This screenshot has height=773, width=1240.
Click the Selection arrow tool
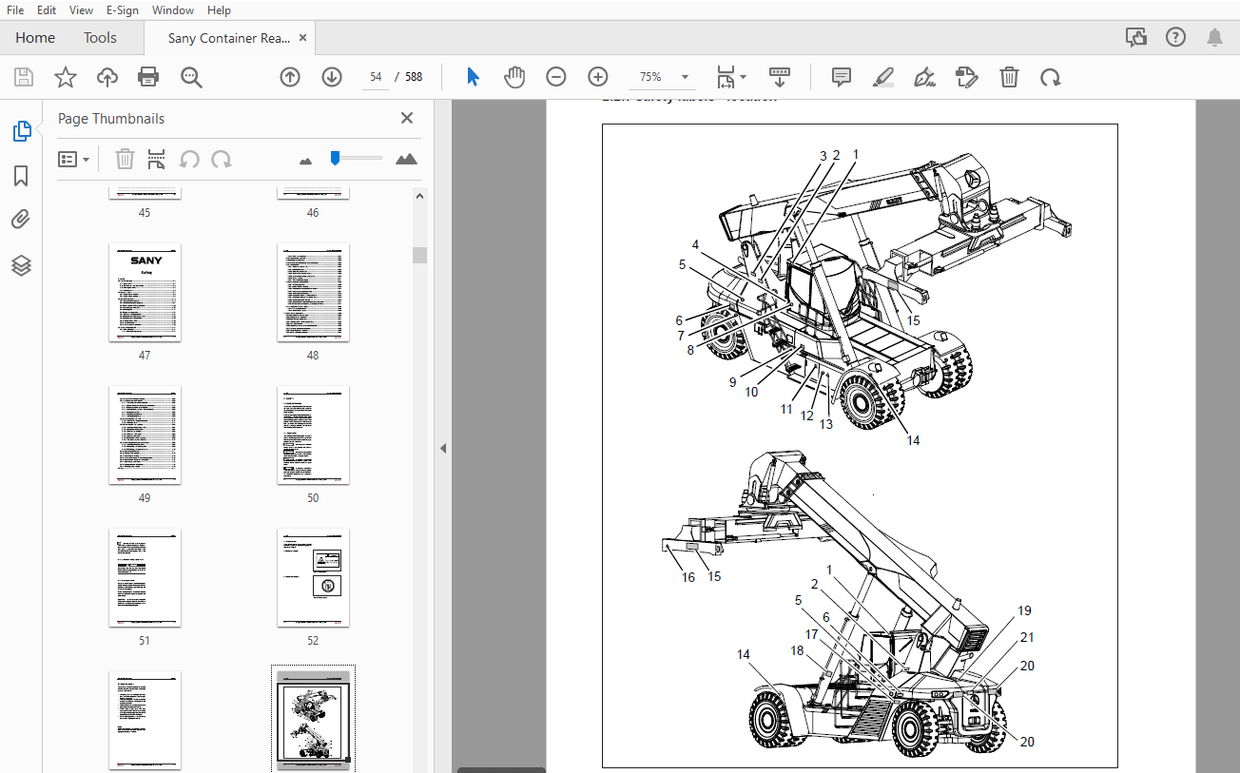point(473,77)
